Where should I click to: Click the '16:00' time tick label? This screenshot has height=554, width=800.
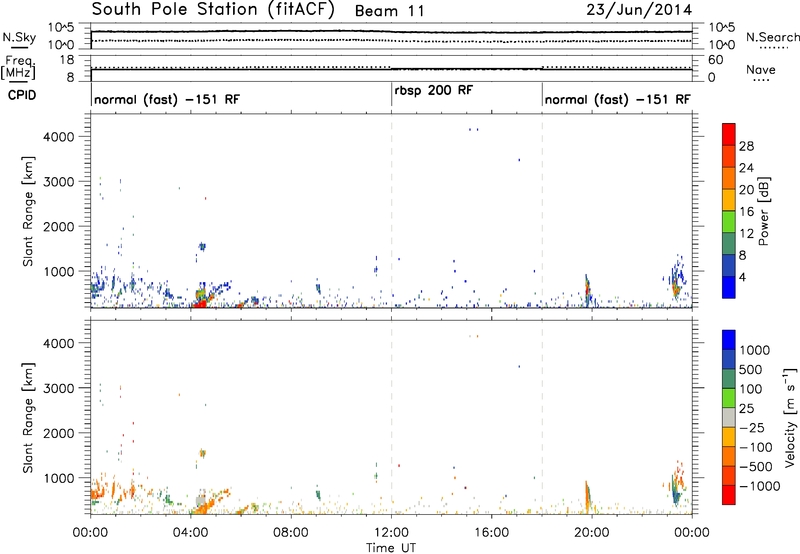click(491, 533)
